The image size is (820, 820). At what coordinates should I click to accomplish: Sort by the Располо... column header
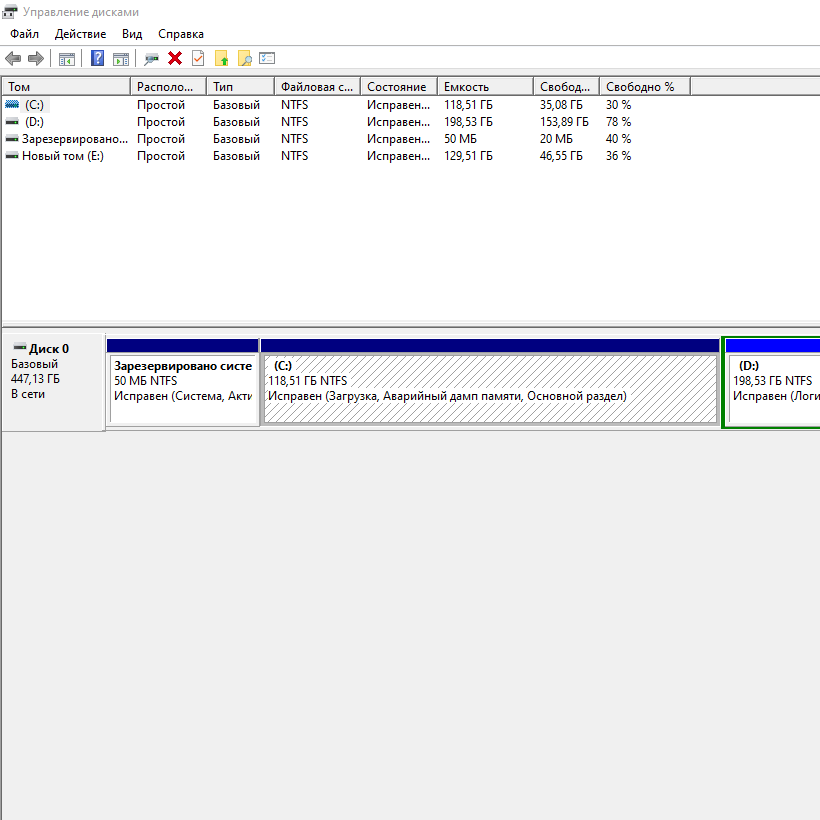pos(168,87)
